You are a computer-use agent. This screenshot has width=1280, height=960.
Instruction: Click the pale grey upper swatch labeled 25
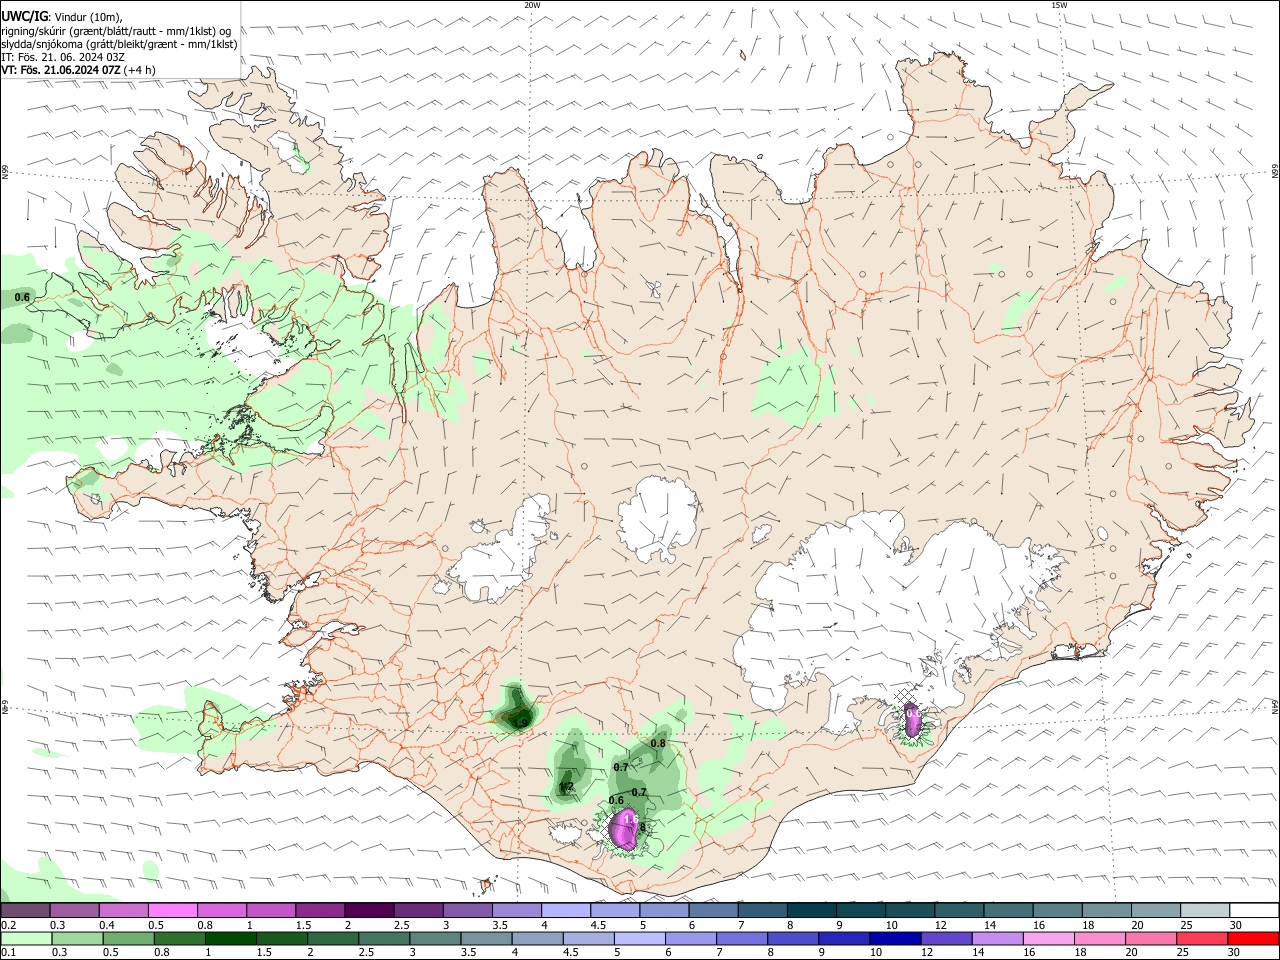[1204, 910]
